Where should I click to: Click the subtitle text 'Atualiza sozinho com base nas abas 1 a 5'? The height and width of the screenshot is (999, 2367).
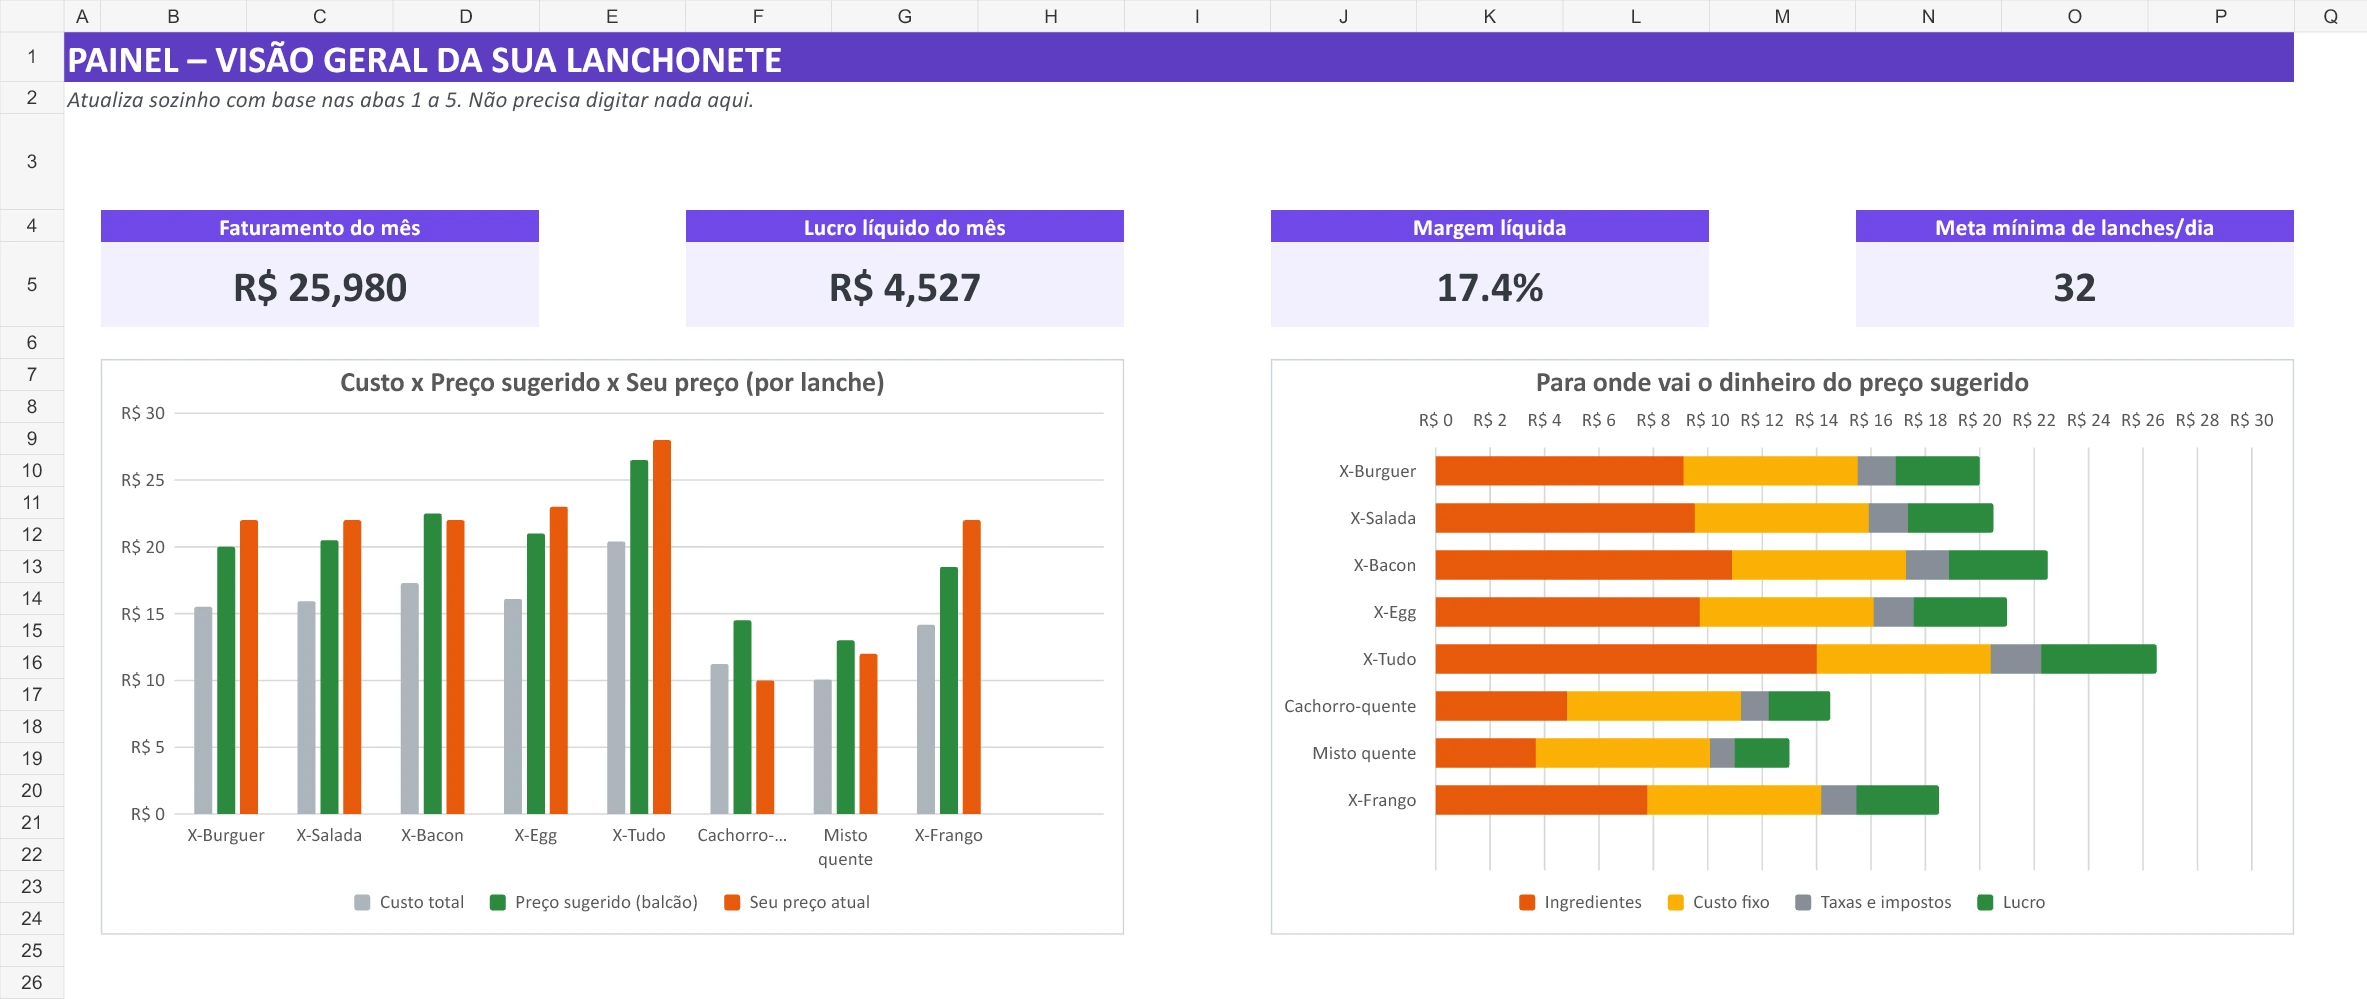coord(263,100)
